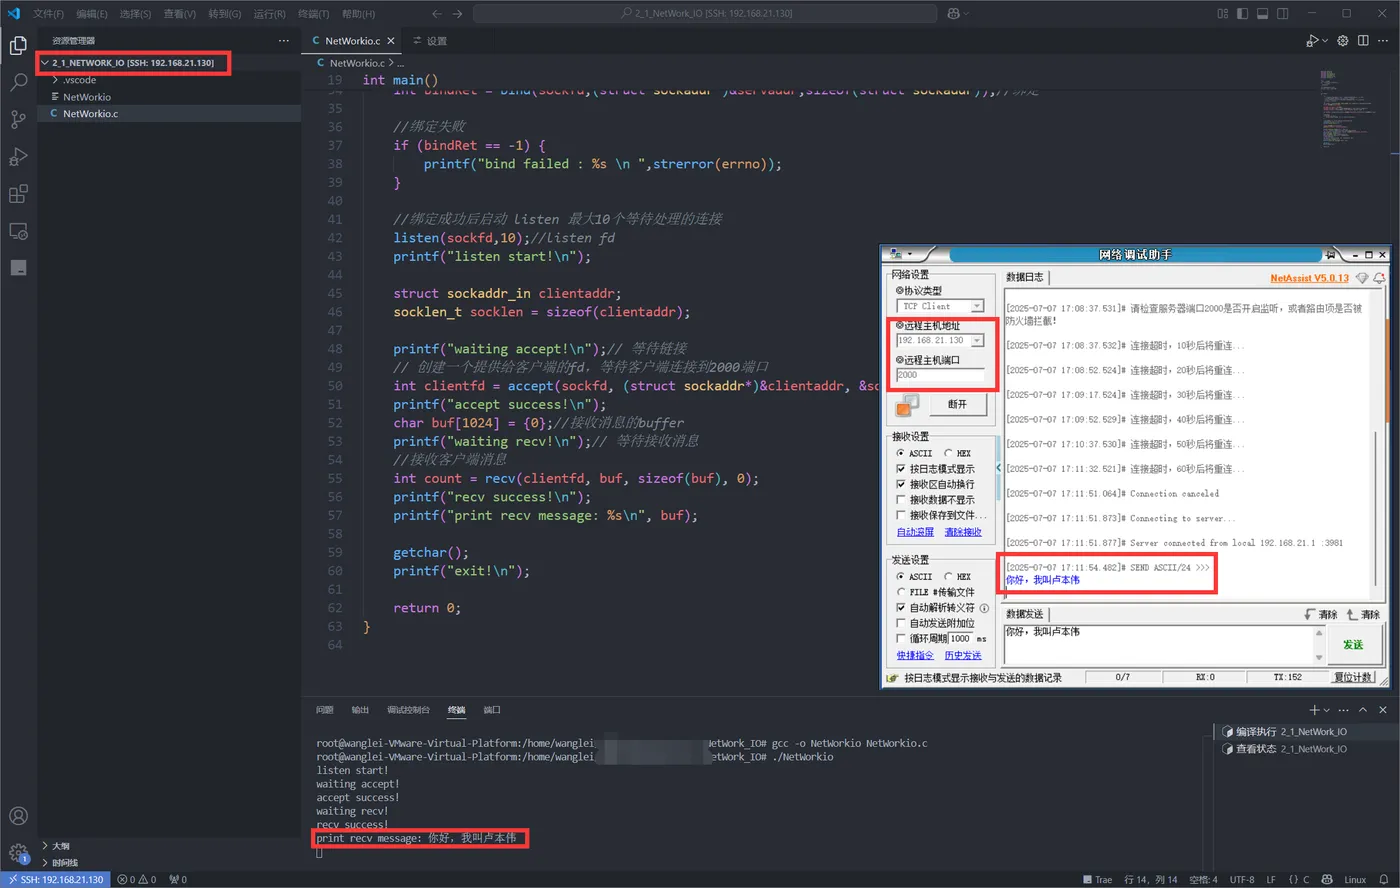
Task: Open terminal panel more actions ellipsis
Action: pyautogui.click(x=1343, y=709)
